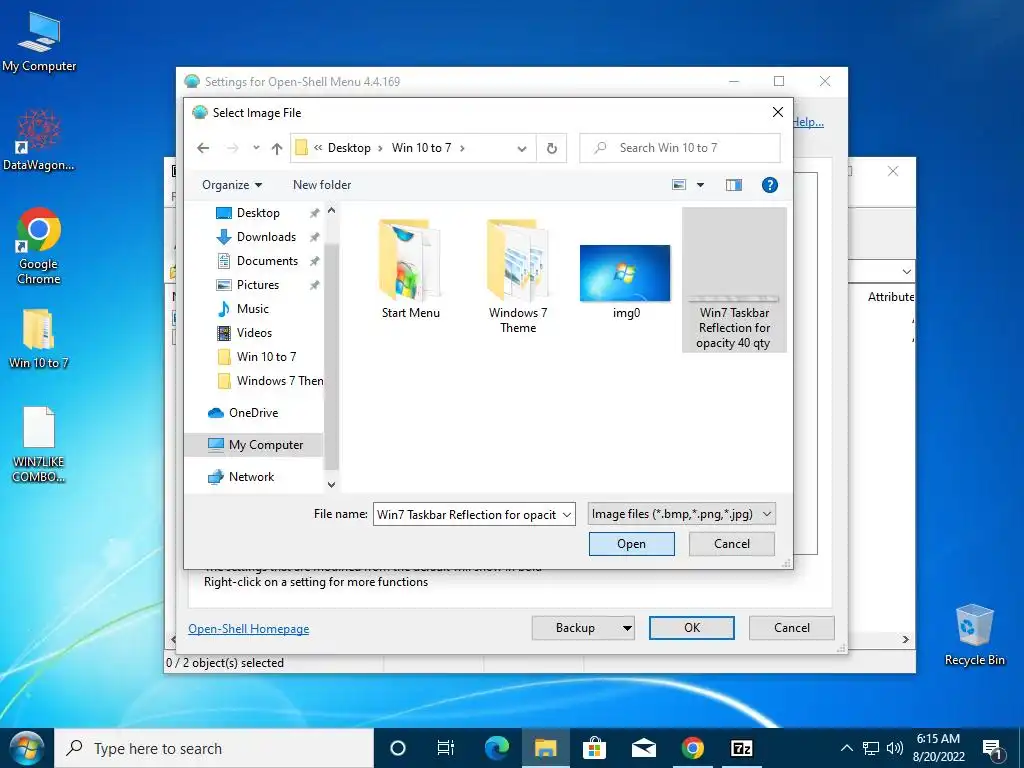
Task: Refresh the Win 10 to 7 folder
Action: pyautogui.click(x=552, y=148)
